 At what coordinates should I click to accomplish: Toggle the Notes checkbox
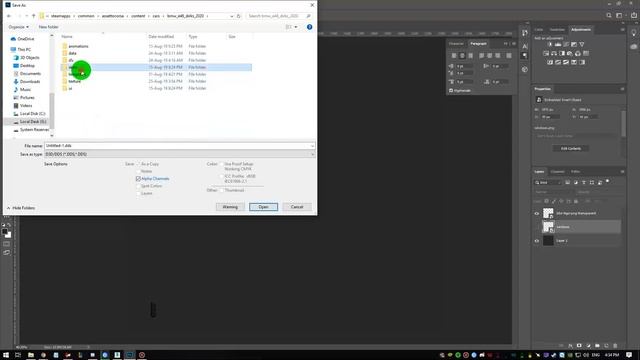pos(138,171)
